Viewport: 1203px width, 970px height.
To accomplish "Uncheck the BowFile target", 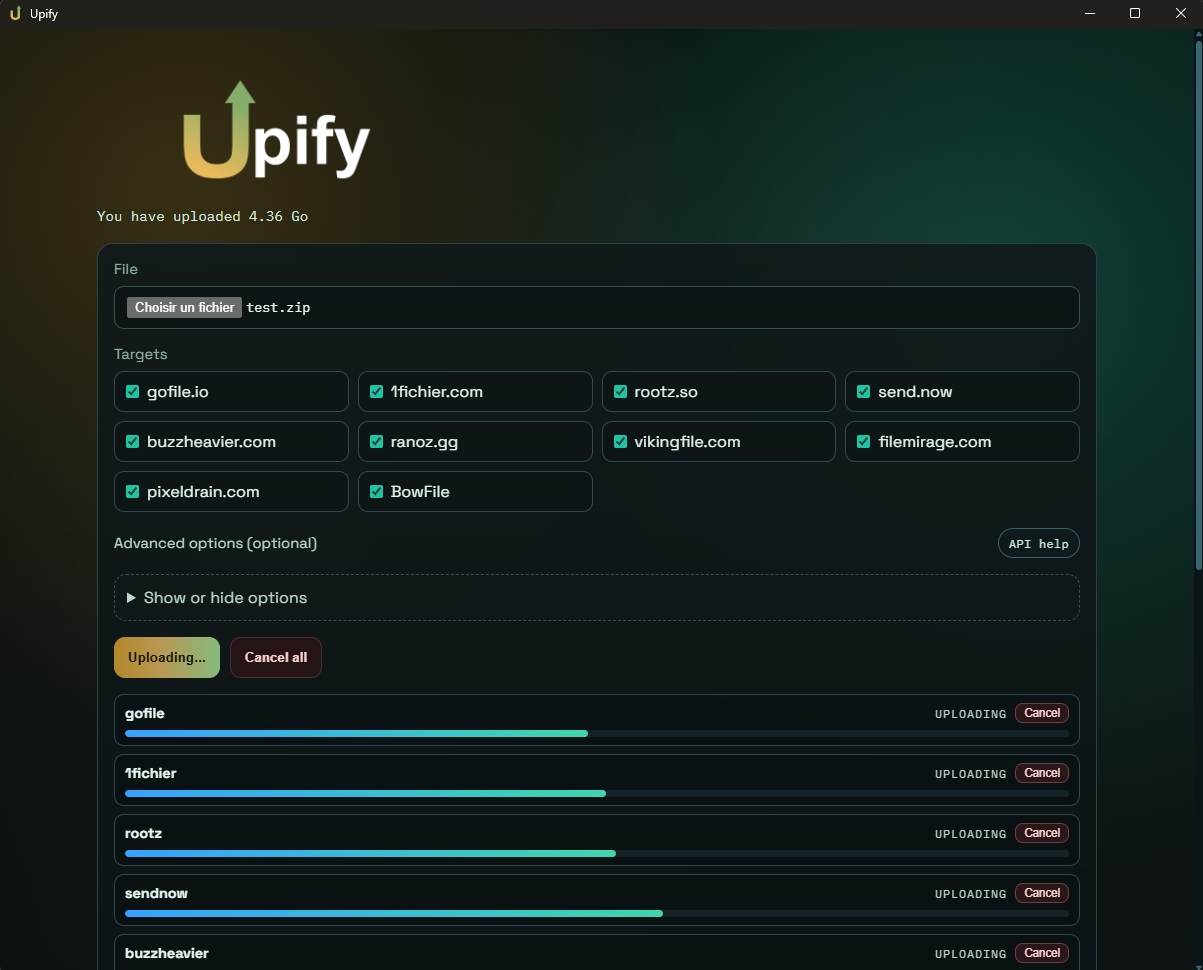I will (377, 492).
